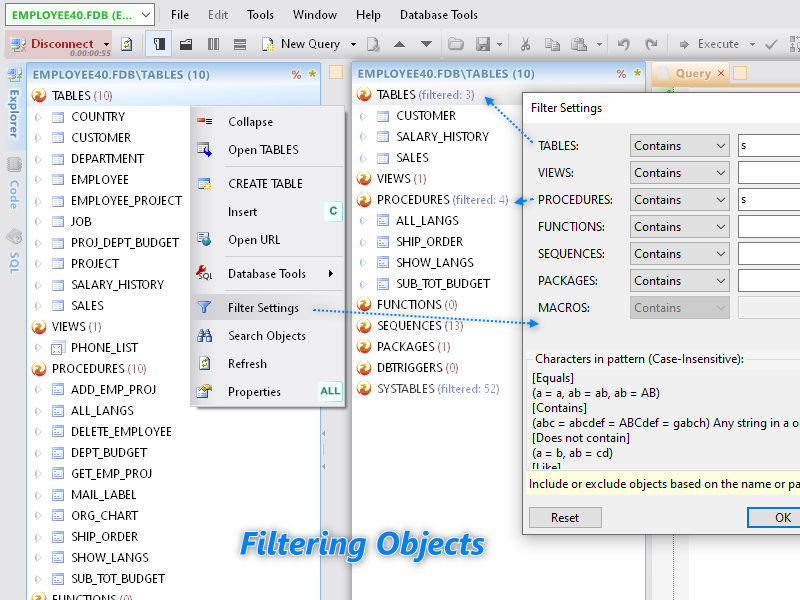Image resolution: width=800 pixels, height=600 pixels.
Task: Click the redo arrow icon
Action: (651, 44)
